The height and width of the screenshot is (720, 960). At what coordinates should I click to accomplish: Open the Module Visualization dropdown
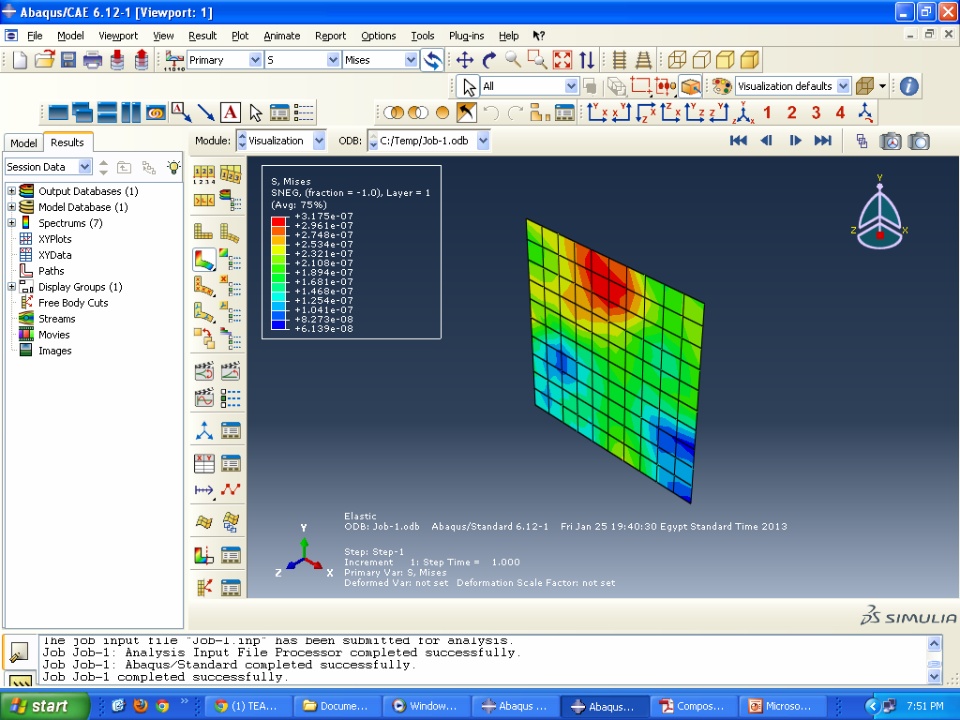[x=319, y=141]
